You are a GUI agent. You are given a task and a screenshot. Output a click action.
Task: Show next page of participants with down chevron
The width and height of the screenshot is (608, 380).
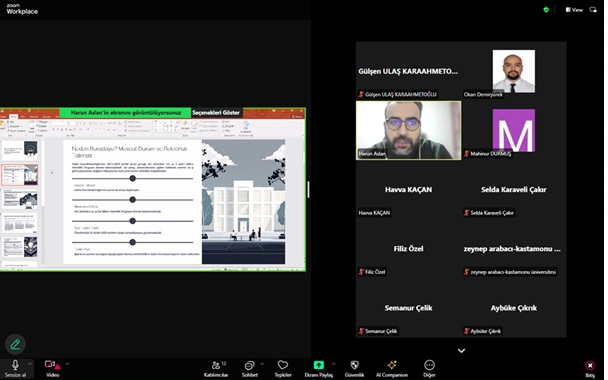[x=461, y=351]
